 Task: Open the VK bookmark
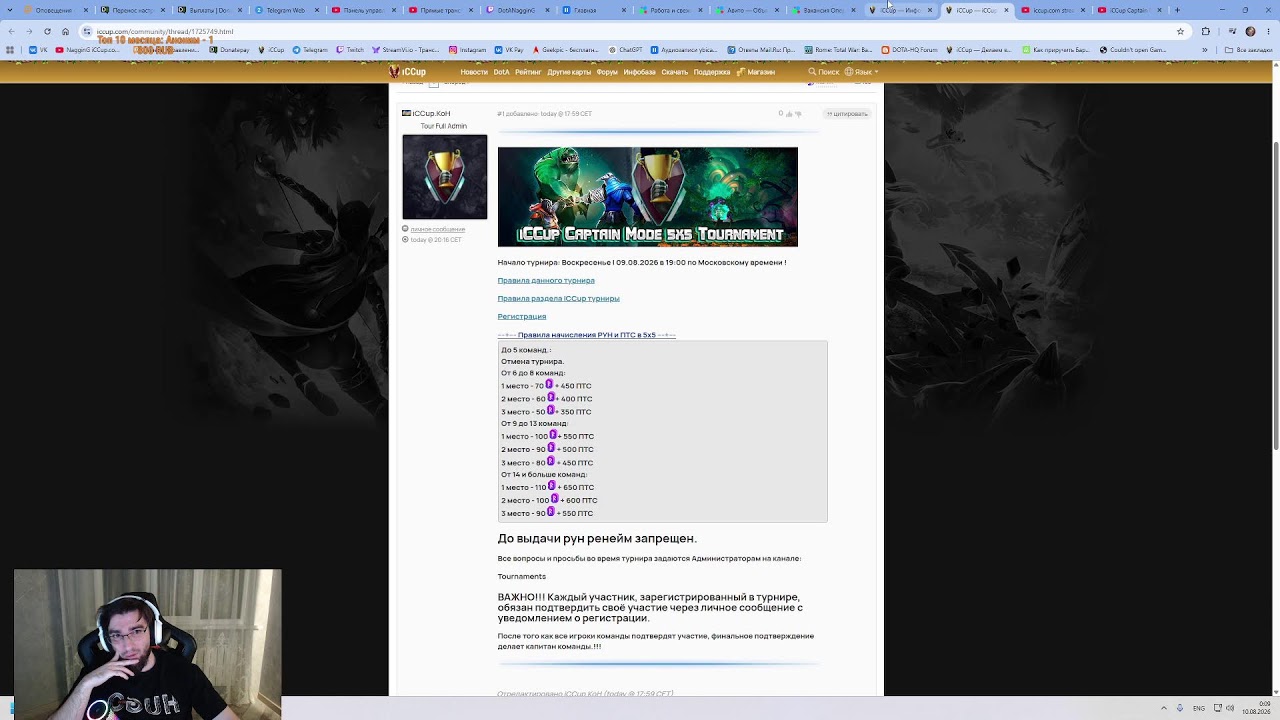(x=38, y=49)
